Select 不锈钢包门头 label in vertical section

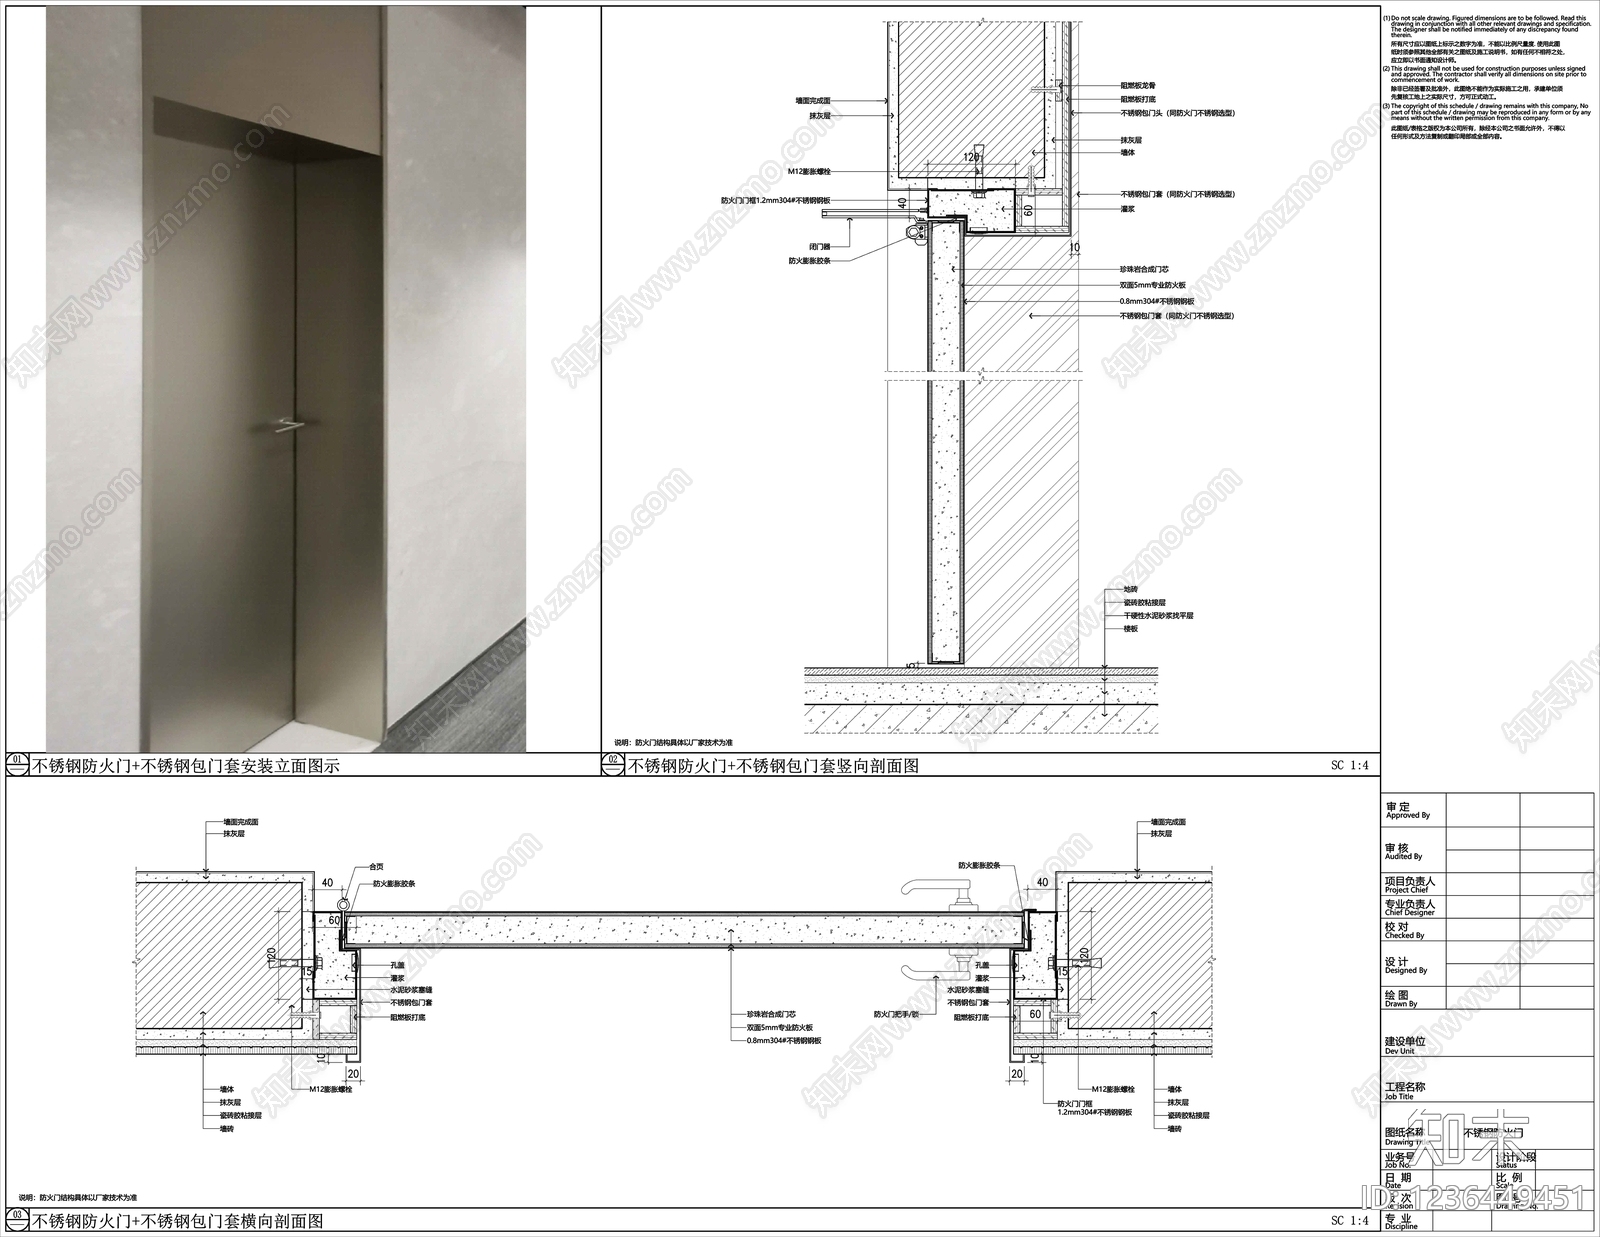click(x=1177, y=114)
